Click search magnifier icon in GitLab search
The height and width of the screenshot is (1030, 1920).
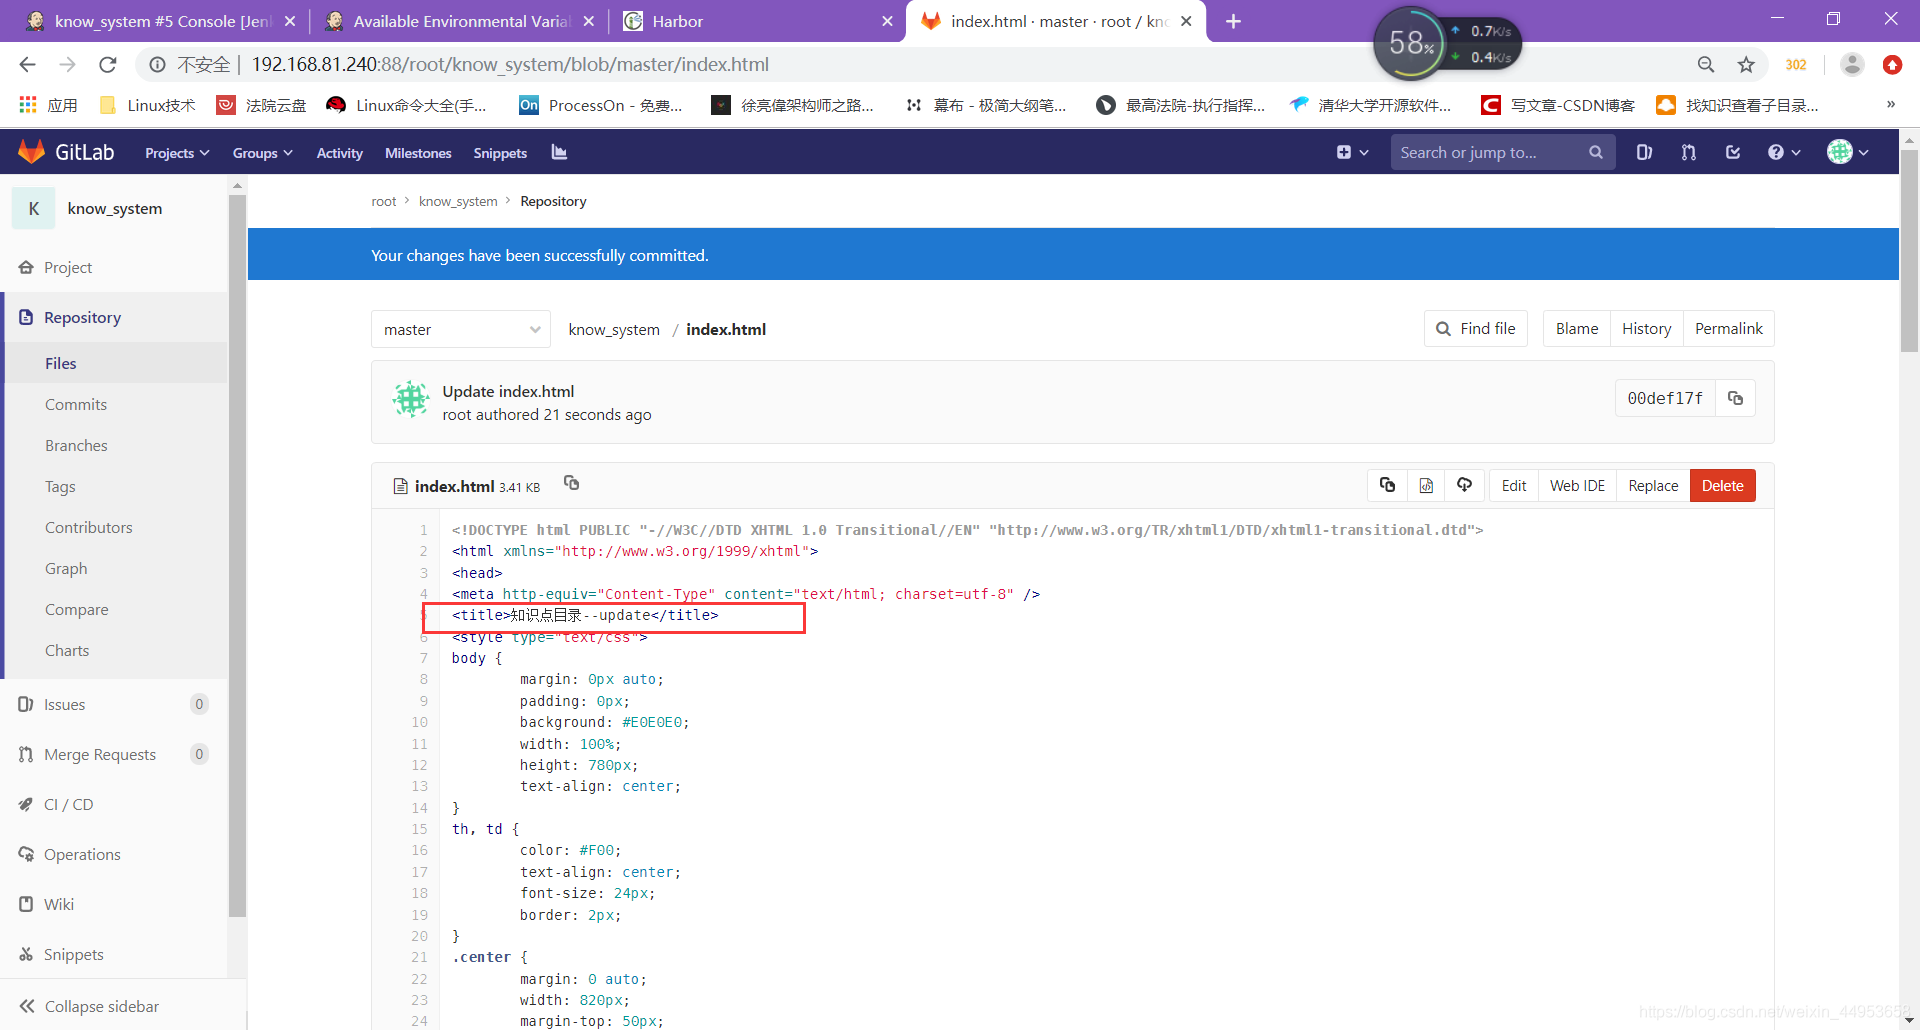pos(1595,152)
